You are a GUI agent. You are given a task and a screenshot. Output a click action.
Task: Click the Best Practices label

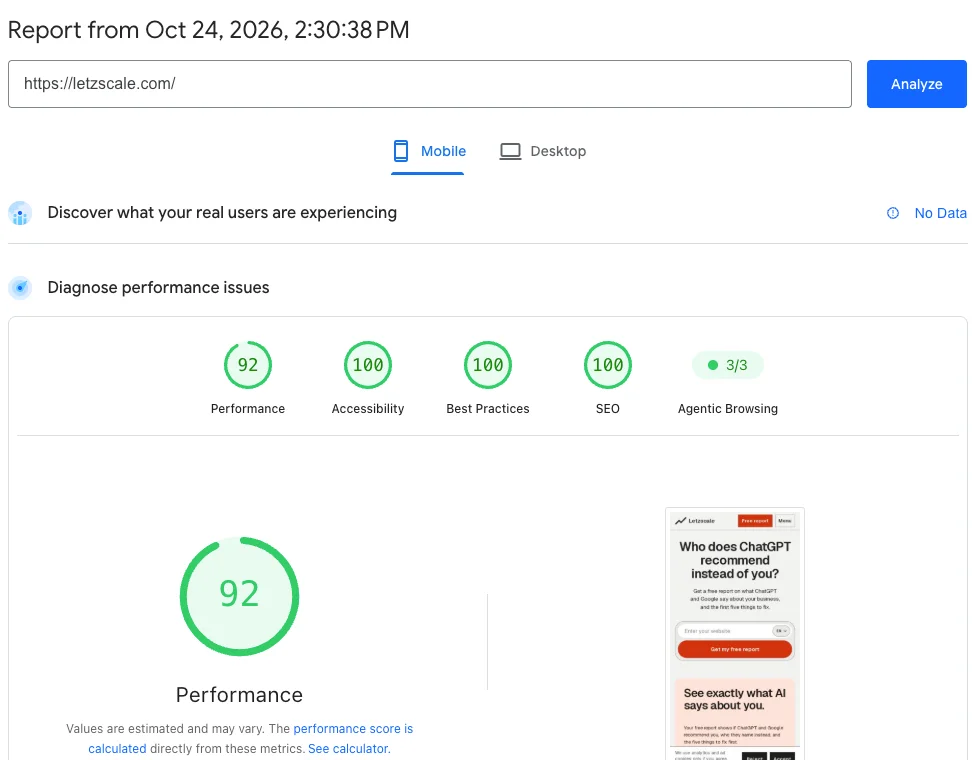[x=488, y=409]
